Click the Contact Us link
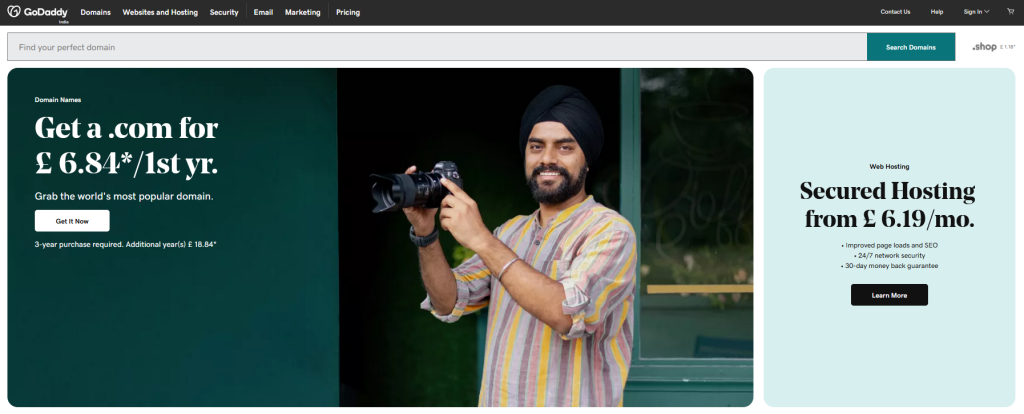The height and width of the screenshot is (414, 1024). click(x=895, y=12)
